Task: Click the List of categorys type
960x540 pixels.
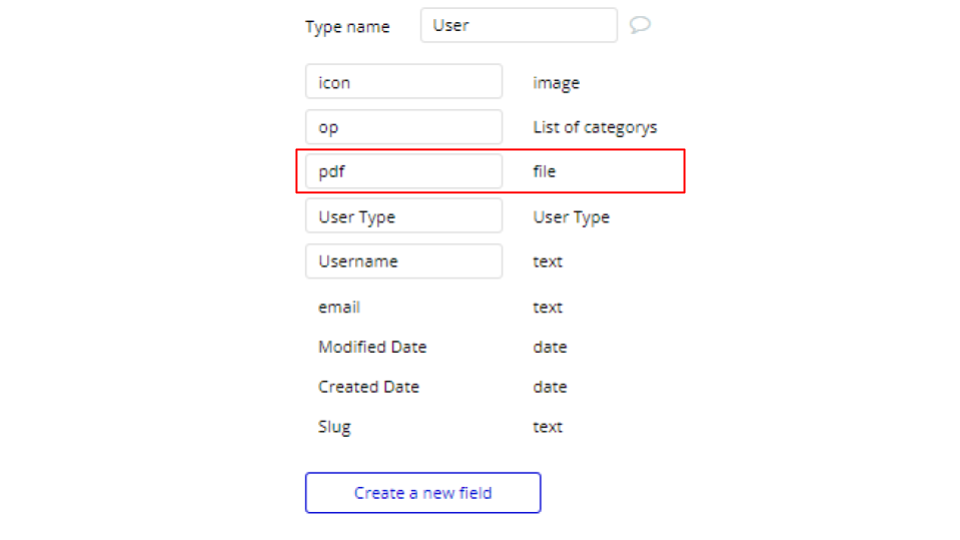Action: point(594,127)
